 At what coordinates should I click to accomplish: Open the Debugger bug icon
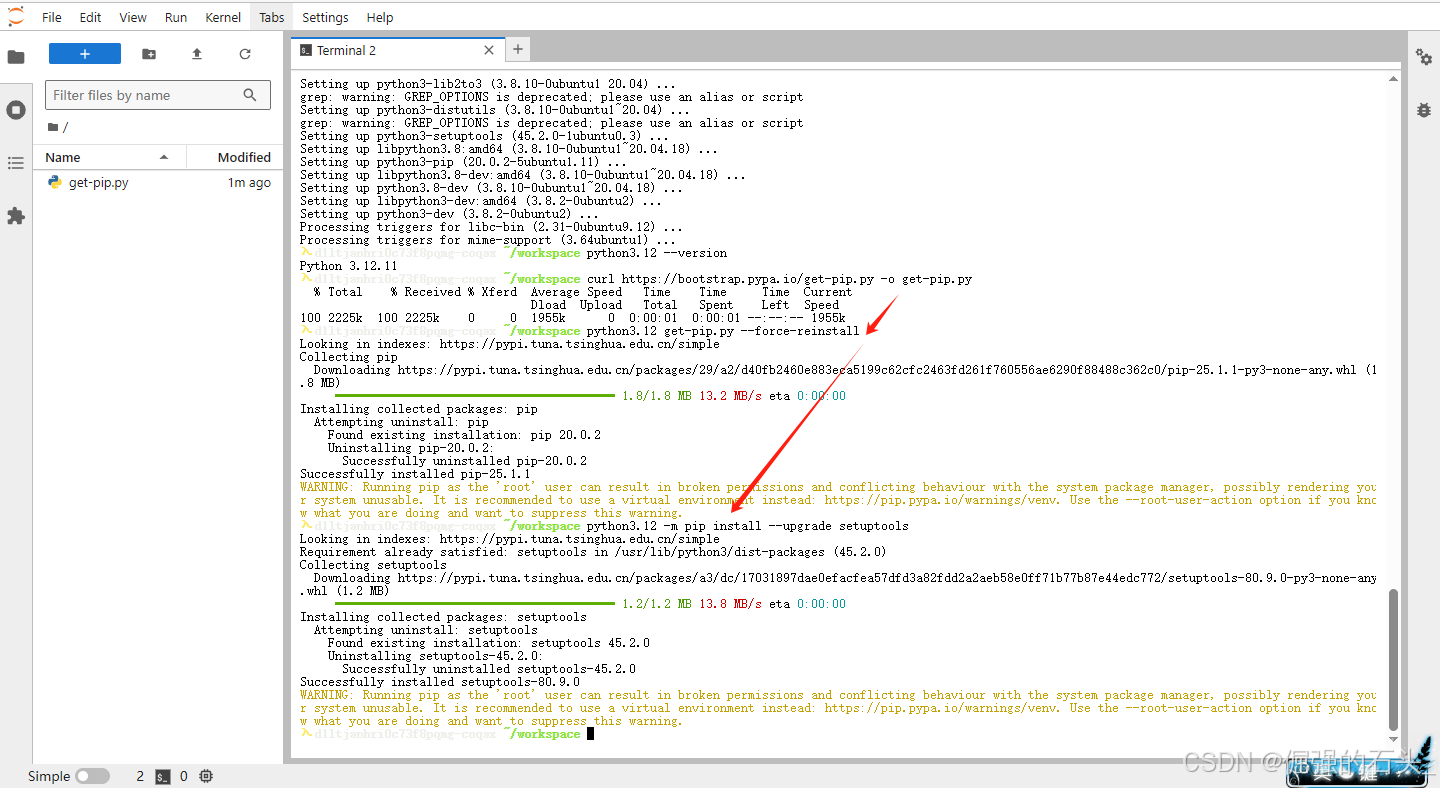1424,110
